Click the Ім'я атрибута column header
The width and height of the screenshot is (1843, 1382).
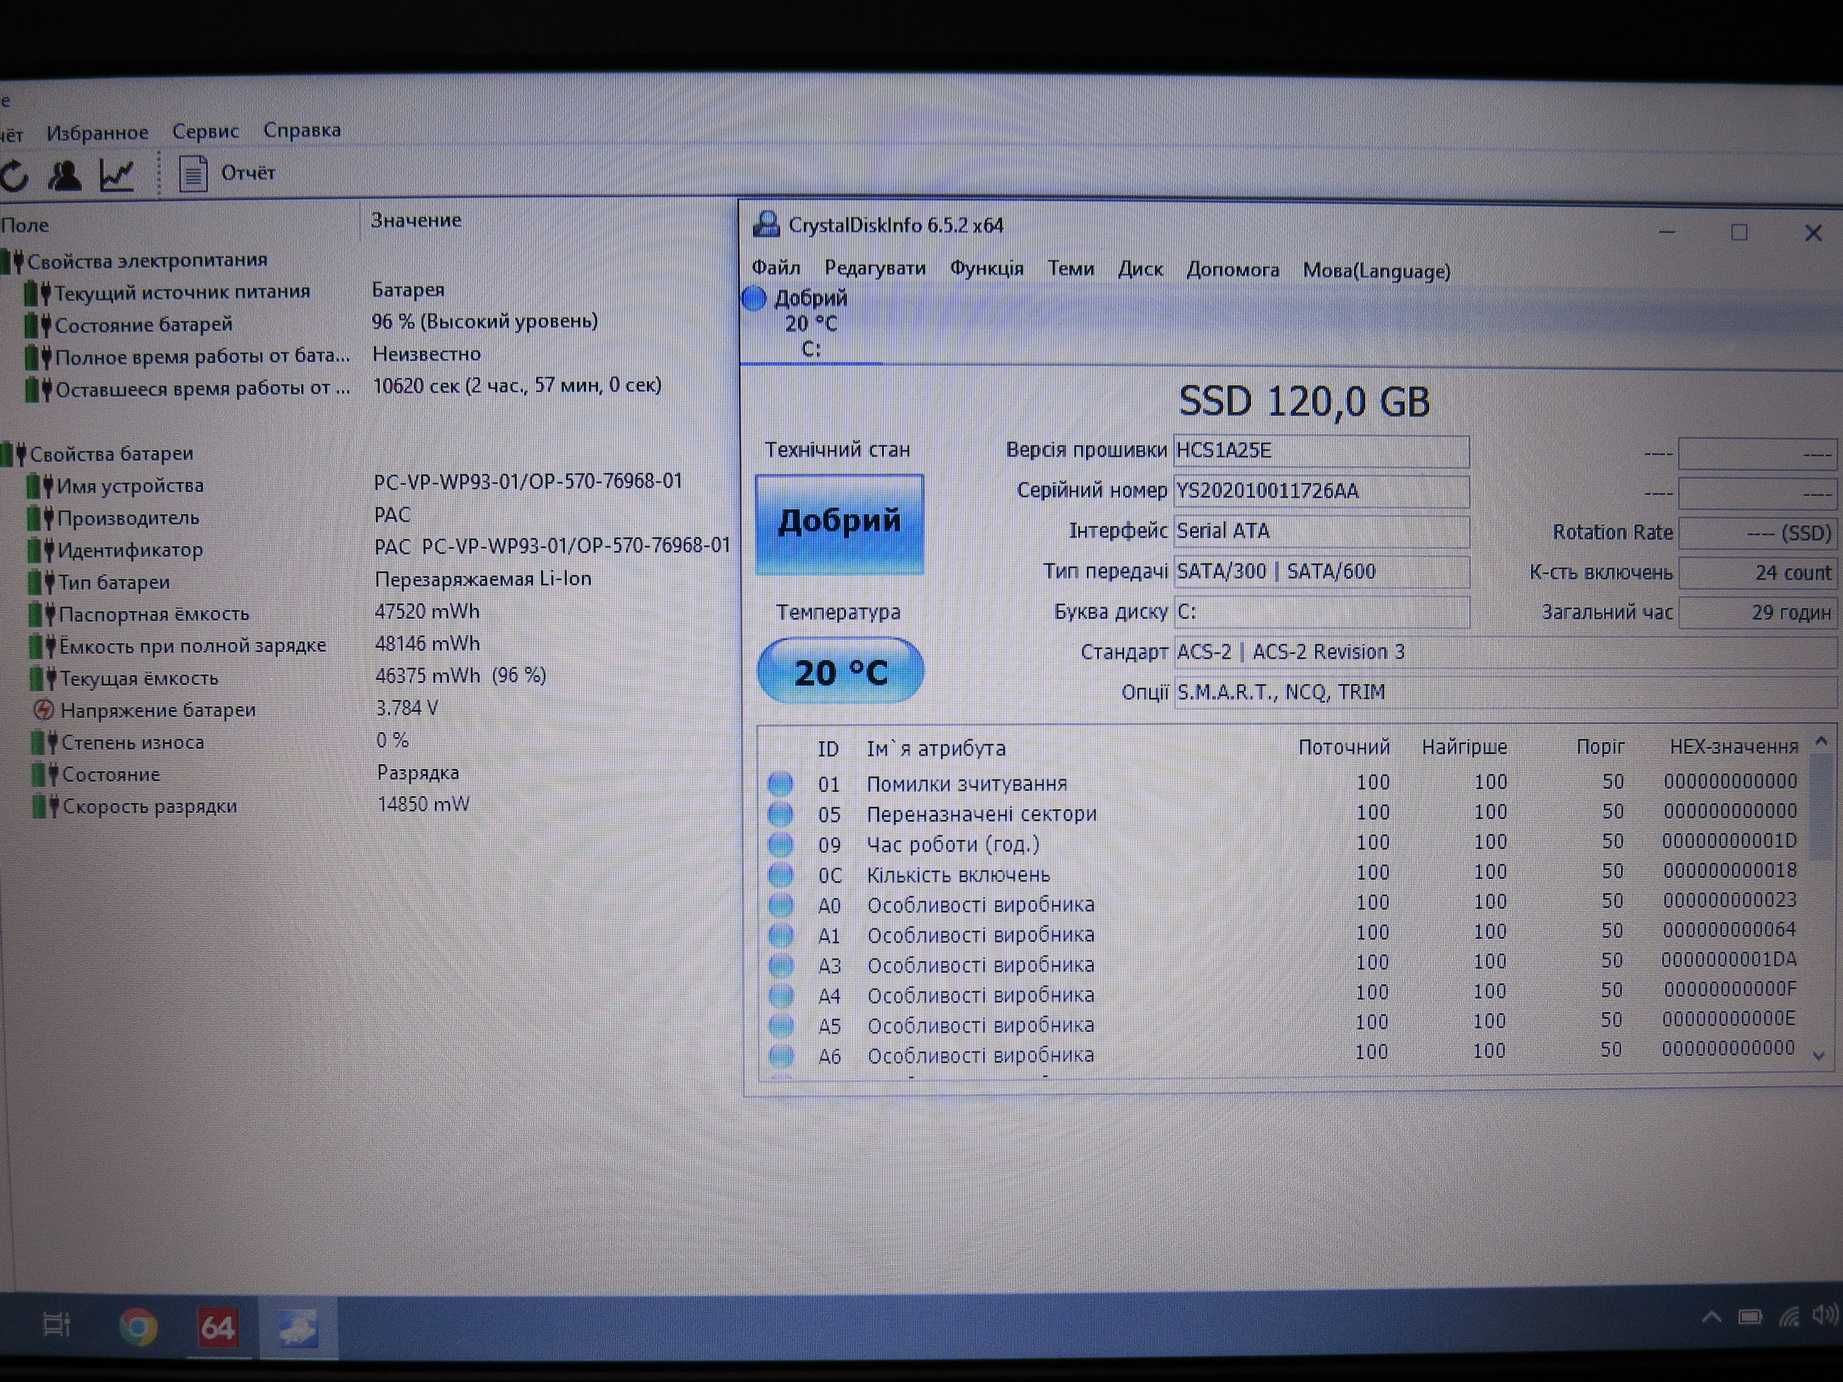coord(936,748)
